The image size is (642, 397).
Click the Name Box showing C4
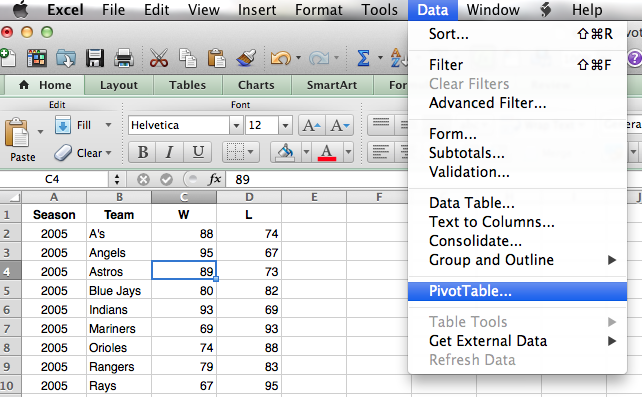click(x=53, y=179)
